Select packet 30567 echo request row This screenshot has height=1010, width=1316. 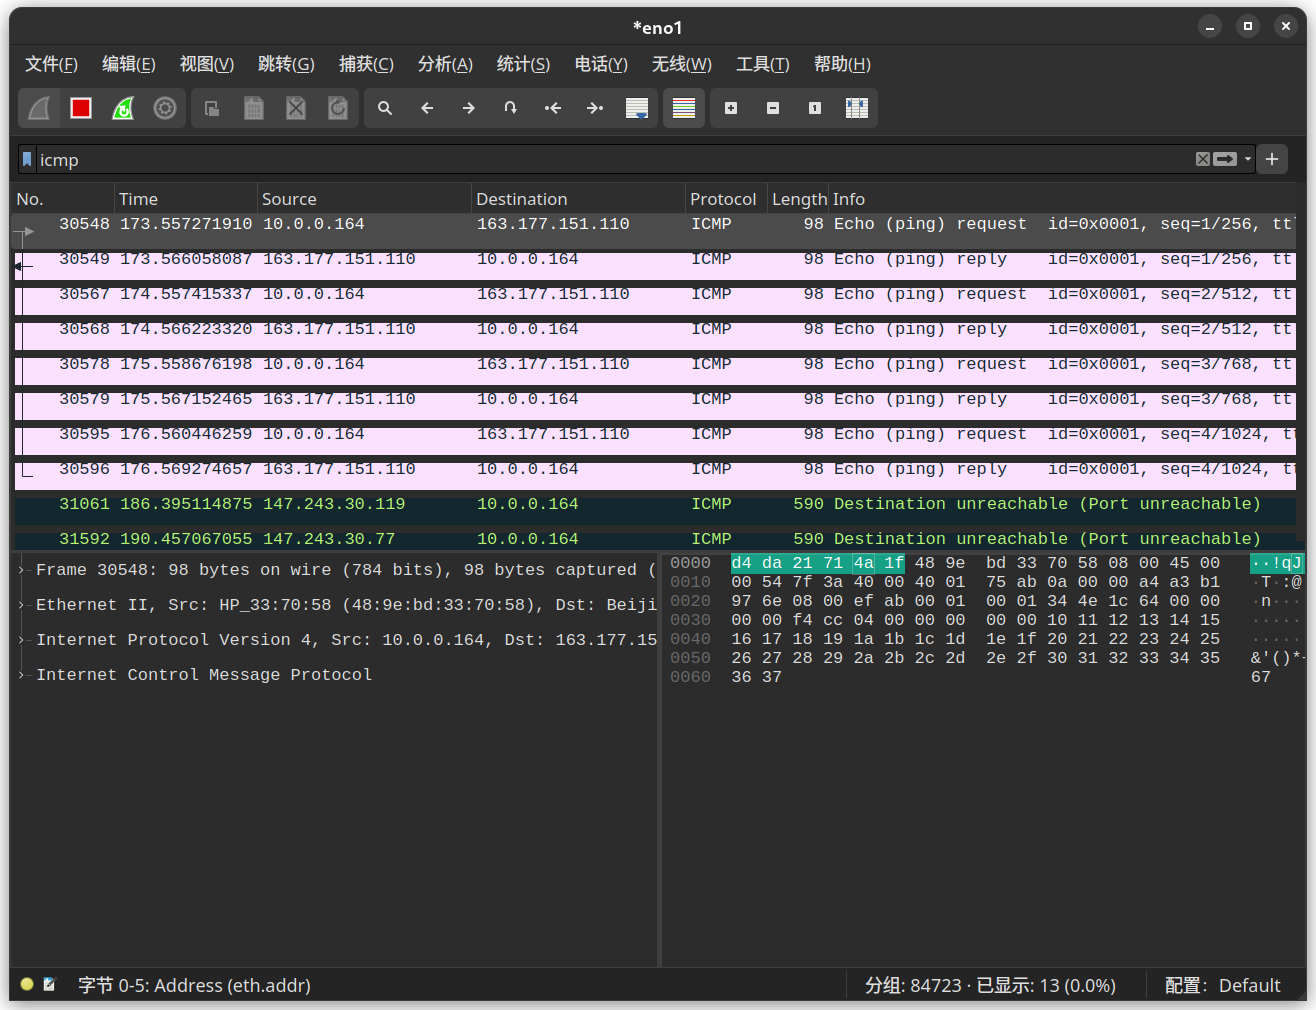[655, 300]
